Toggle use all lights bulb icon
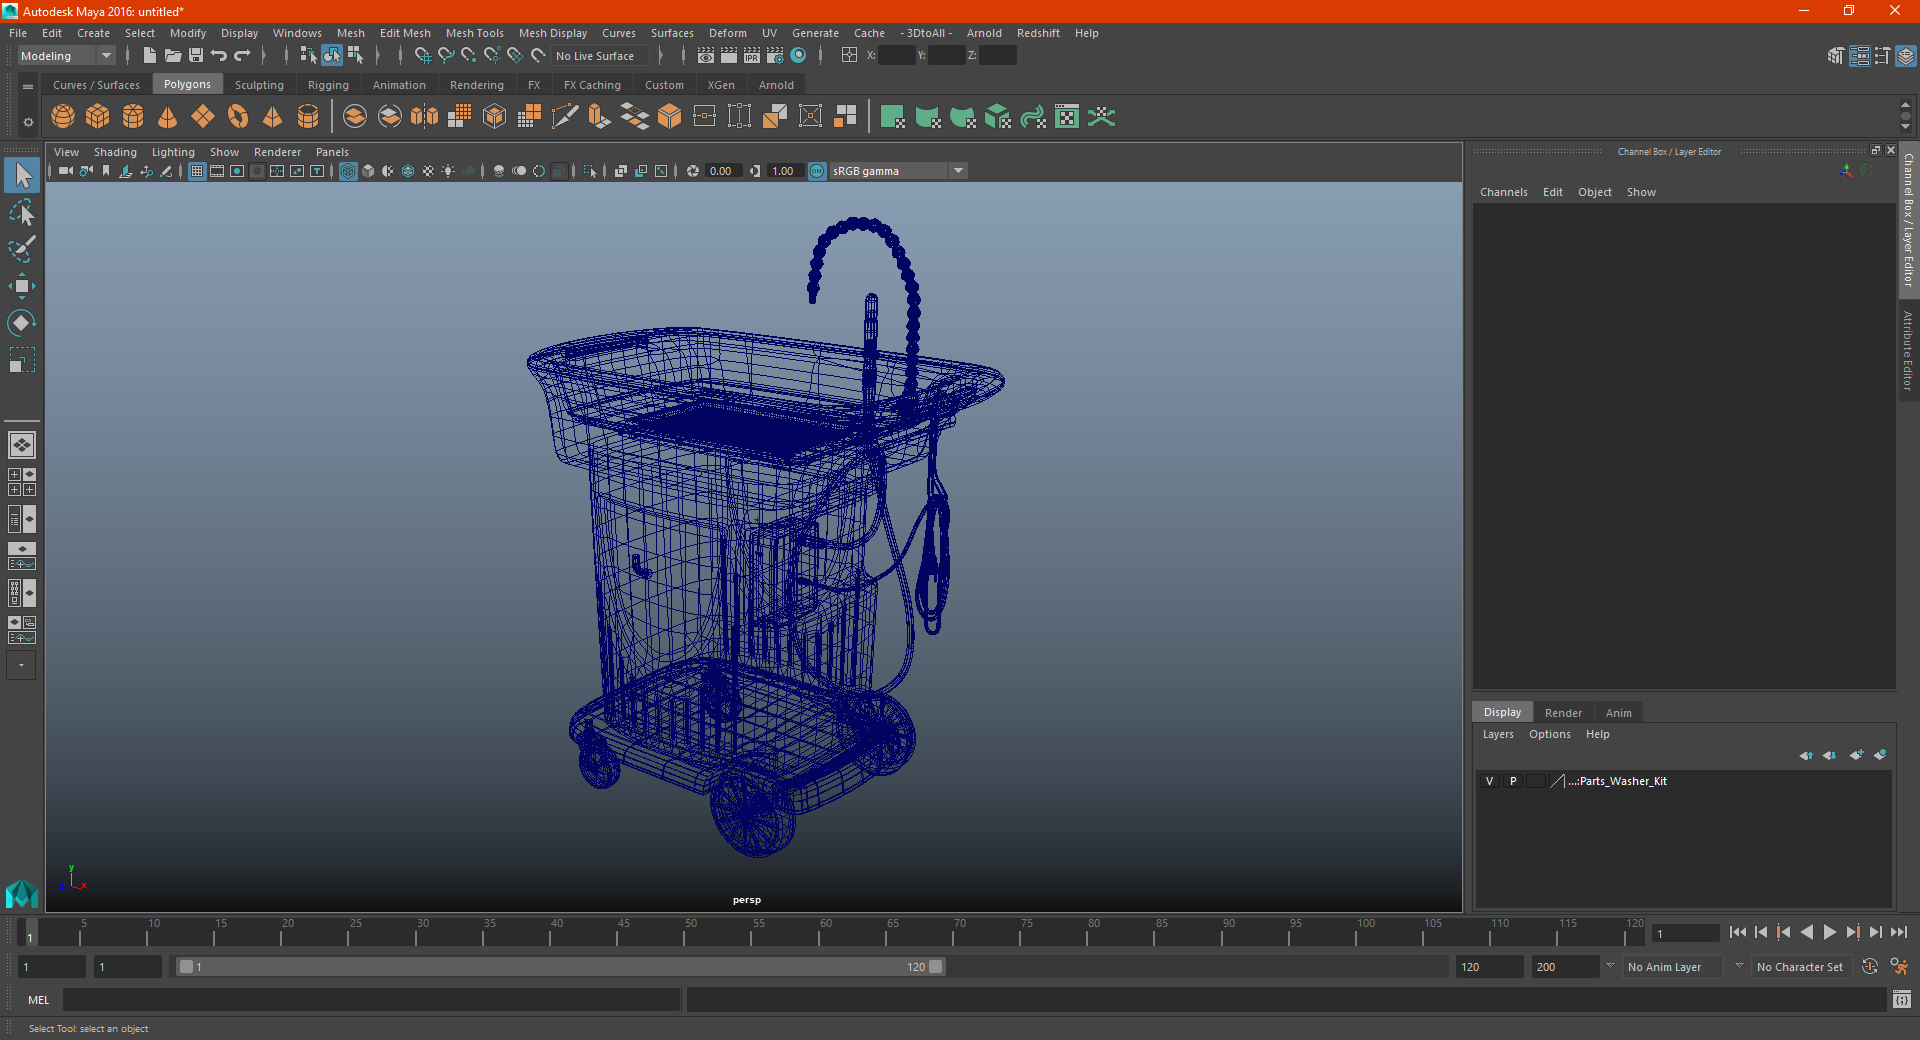Screen dimensions: 1920x1040 click(448, 171)
